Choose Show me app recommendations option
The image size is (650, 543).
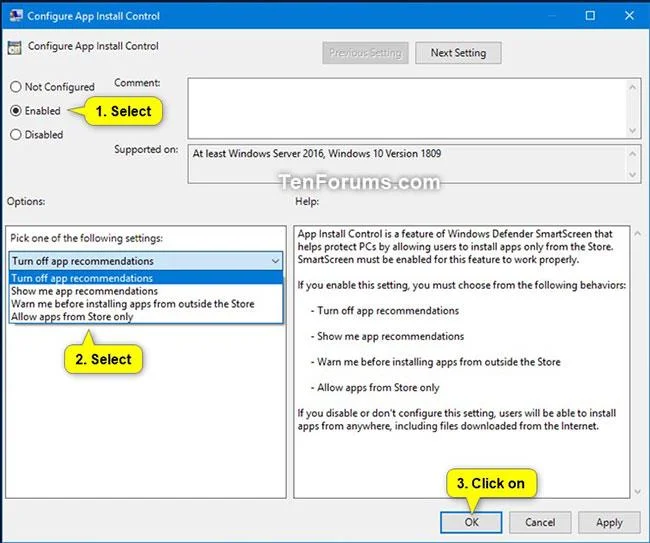(x=146, y=291)
